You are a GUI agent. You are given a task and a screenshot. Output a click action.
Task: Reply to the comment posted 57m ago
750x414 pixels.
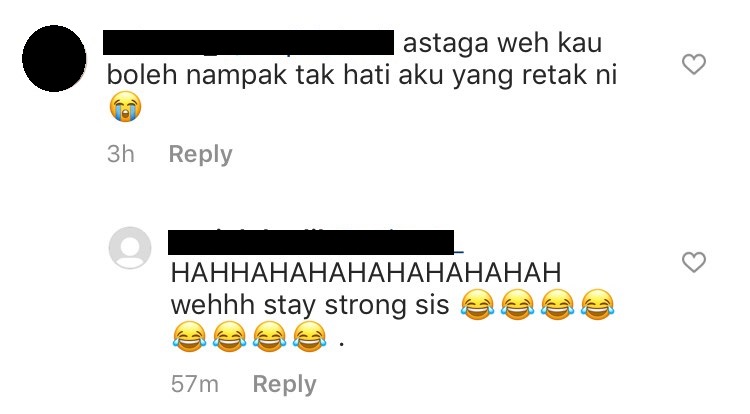[285, 384]
